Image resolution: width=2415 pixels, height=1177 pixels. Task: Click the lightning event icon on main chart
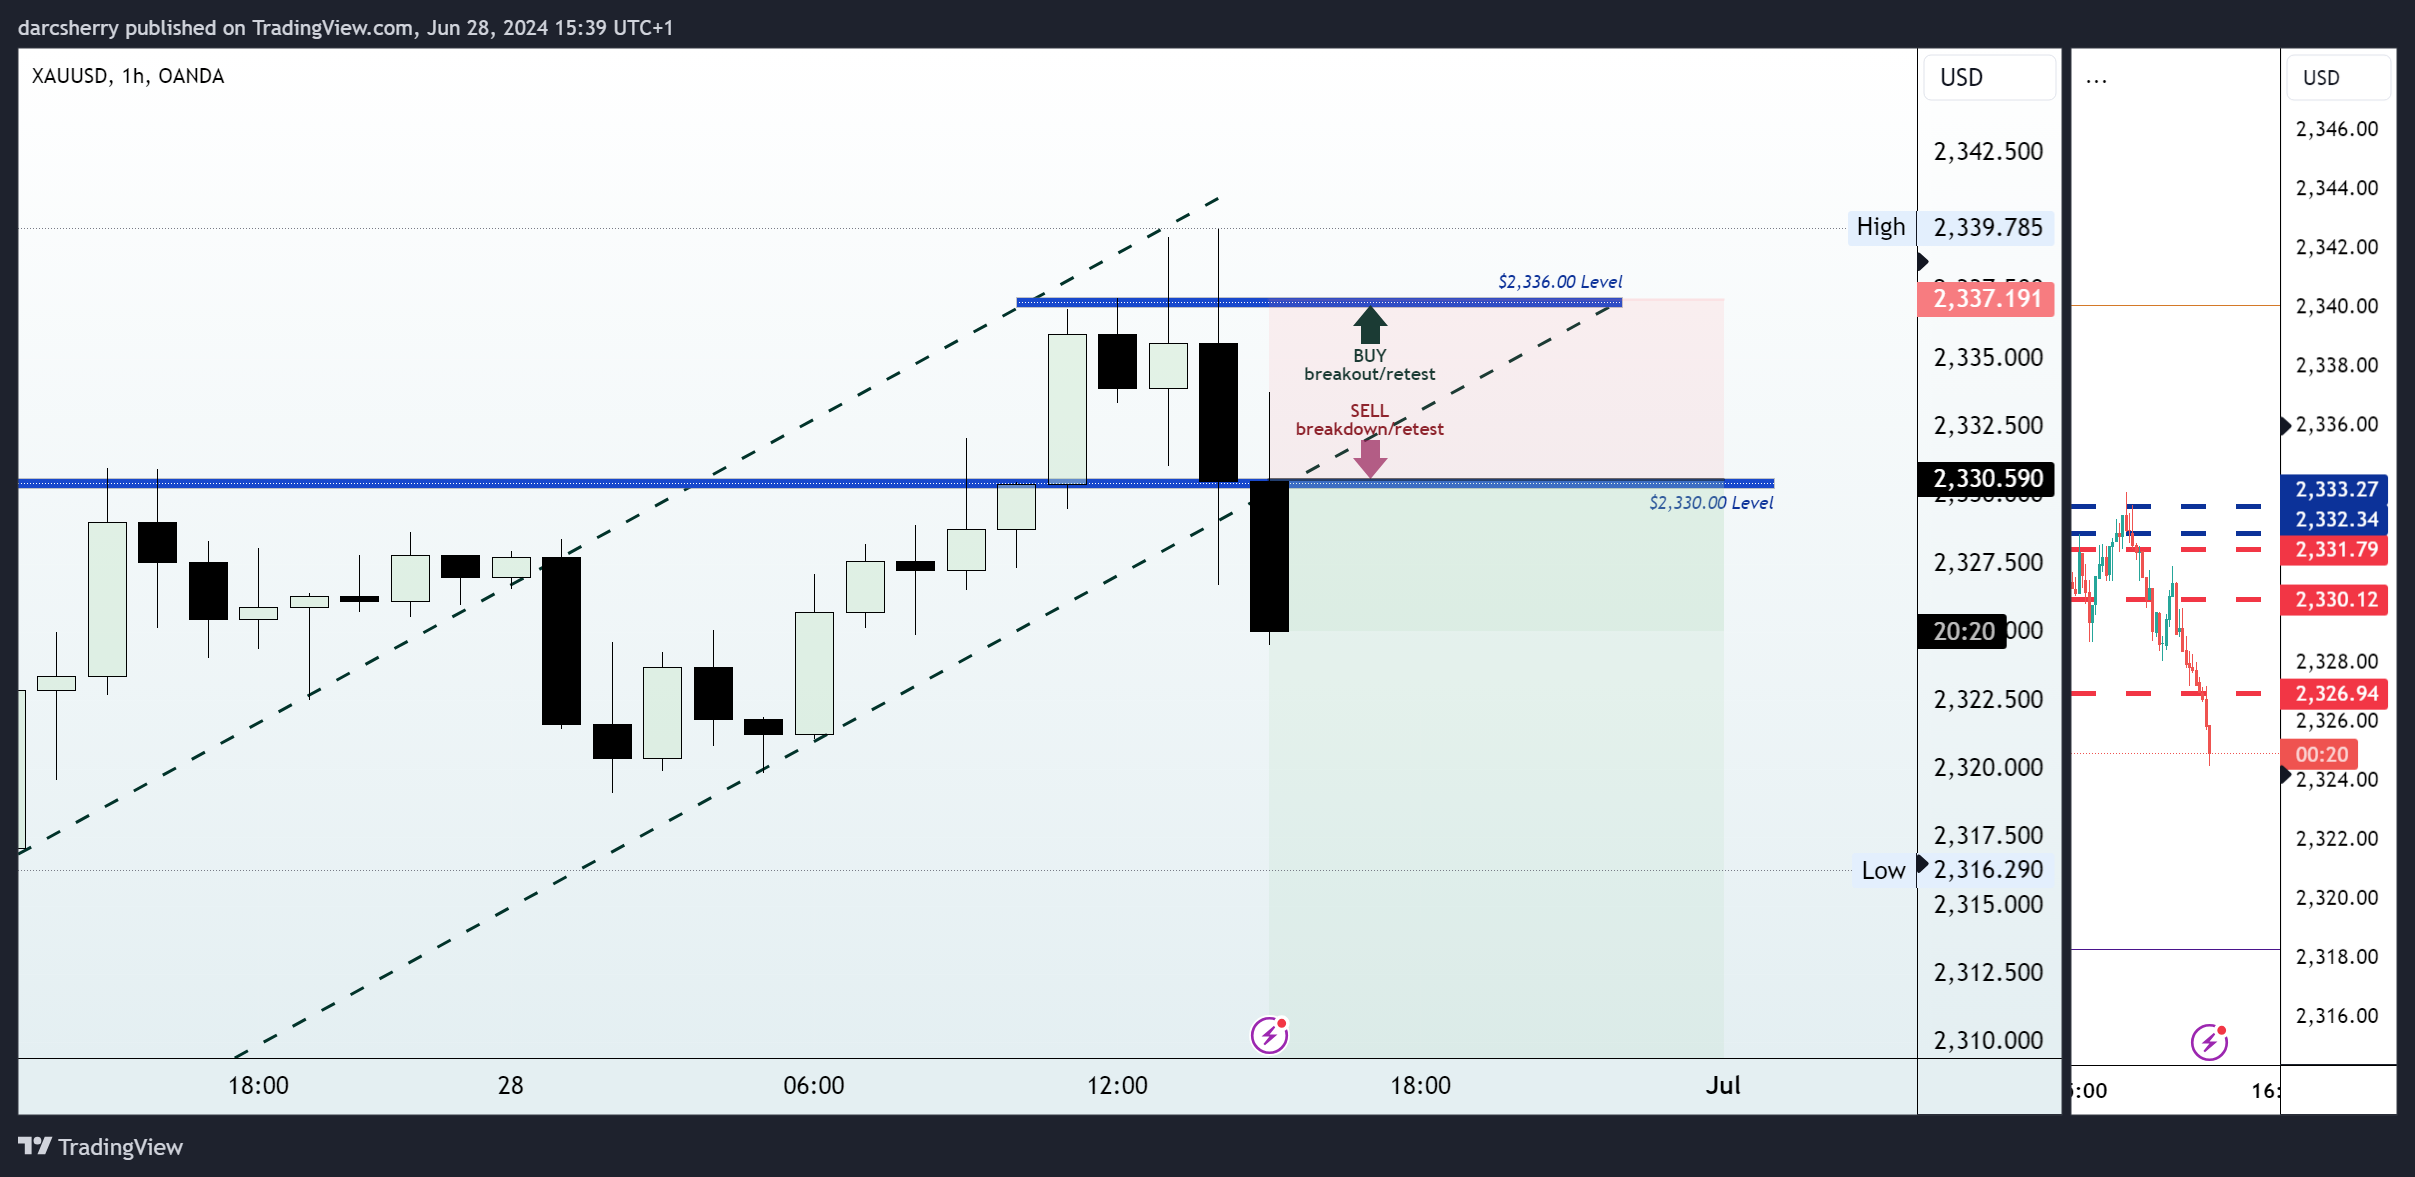point(1269,1035)
